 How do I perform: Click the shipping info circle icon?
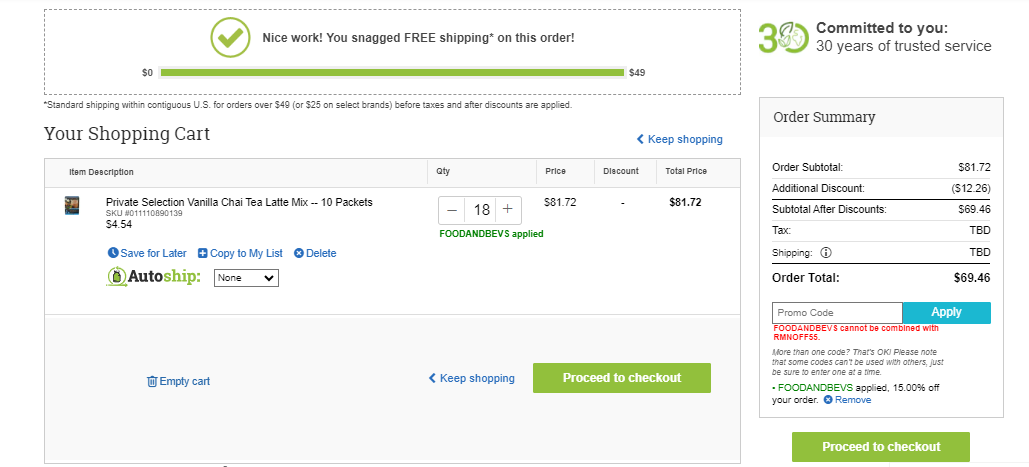point(826,253)
